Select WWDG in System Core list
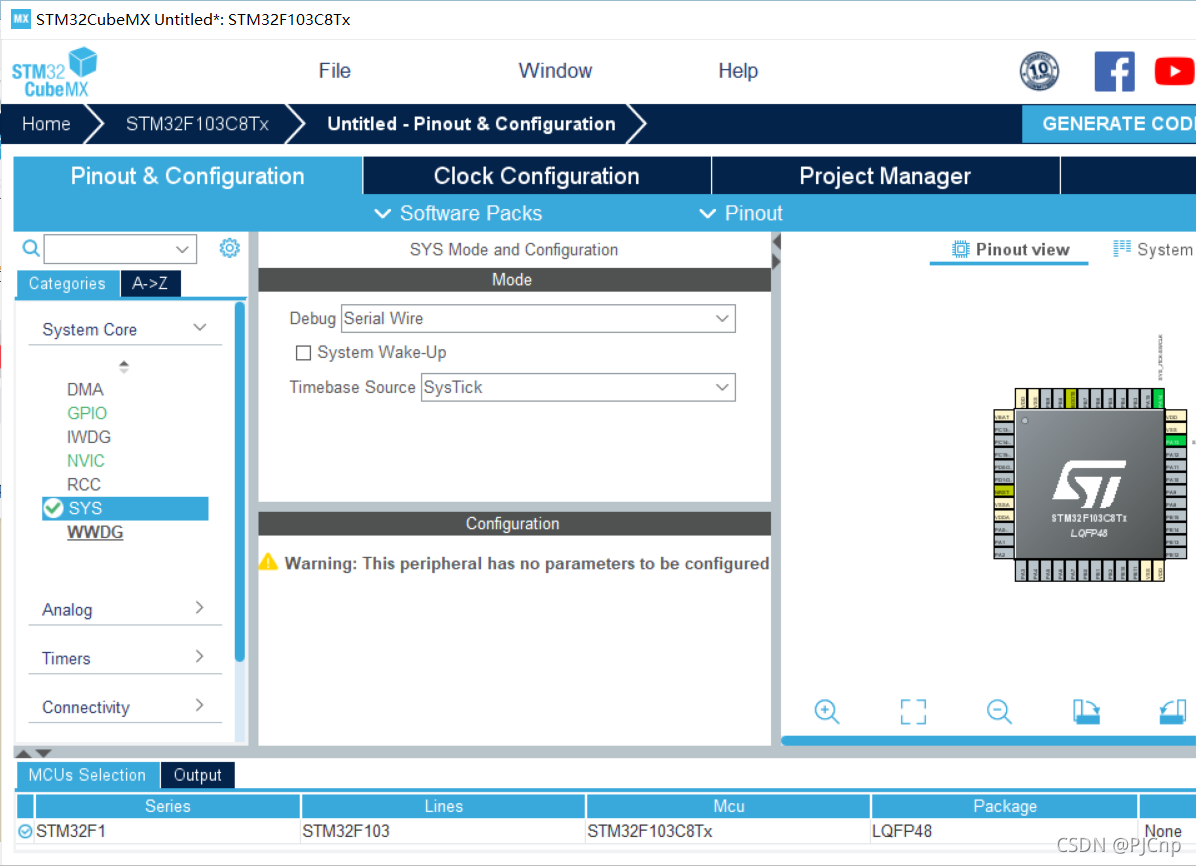This screenshot has height=866, width=1196. [x=95, y=532]
